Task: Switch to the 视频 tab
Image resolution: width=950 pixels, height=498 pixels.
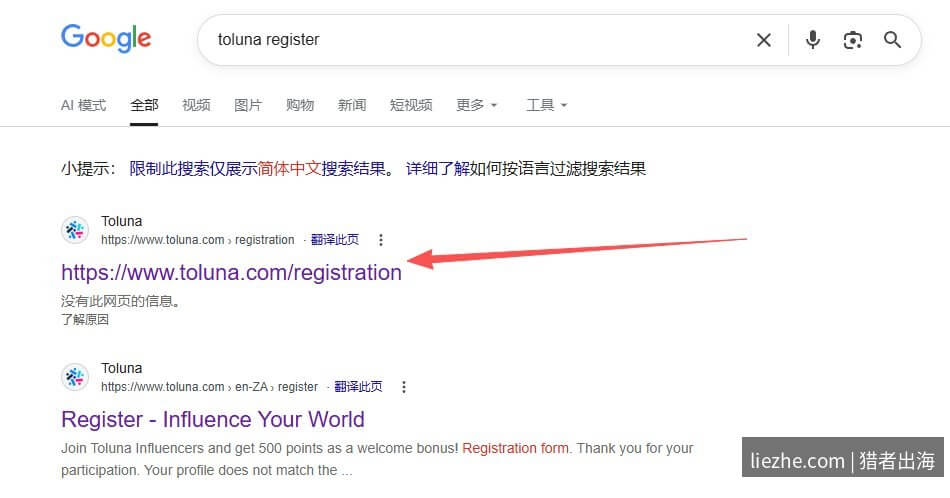Action: point(196,105)
